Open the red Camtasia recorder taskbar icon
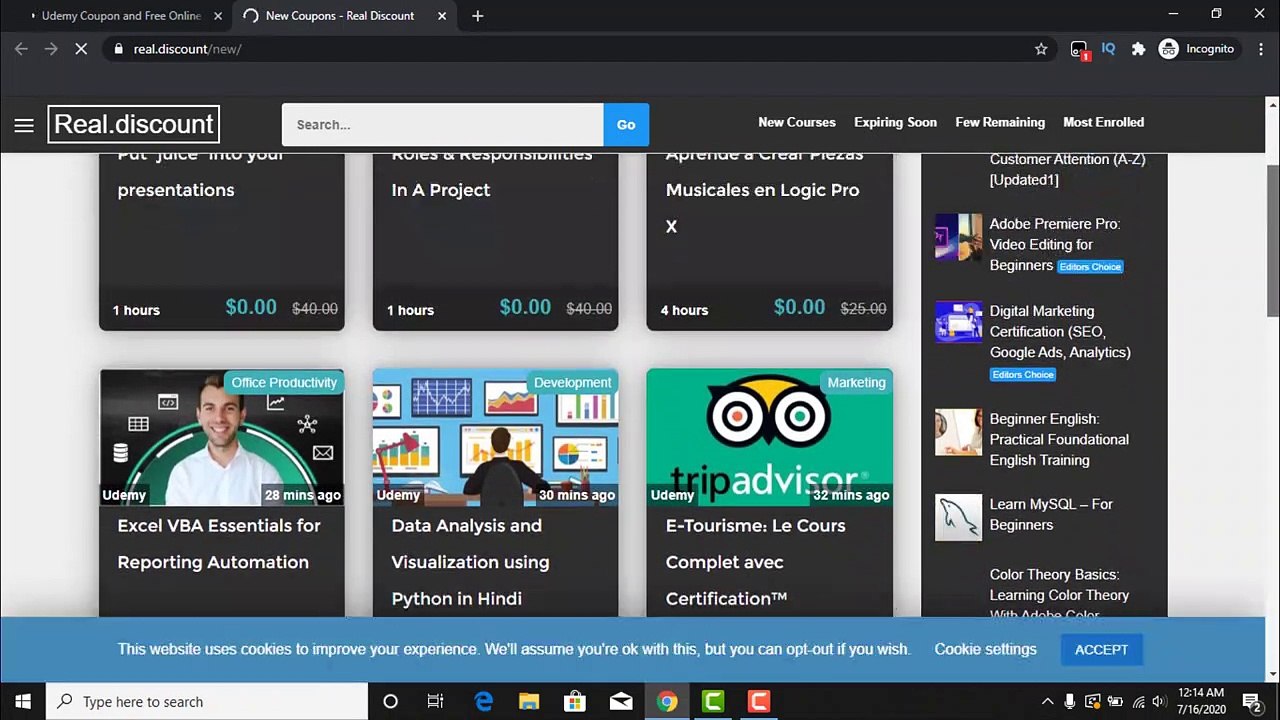 759,701
